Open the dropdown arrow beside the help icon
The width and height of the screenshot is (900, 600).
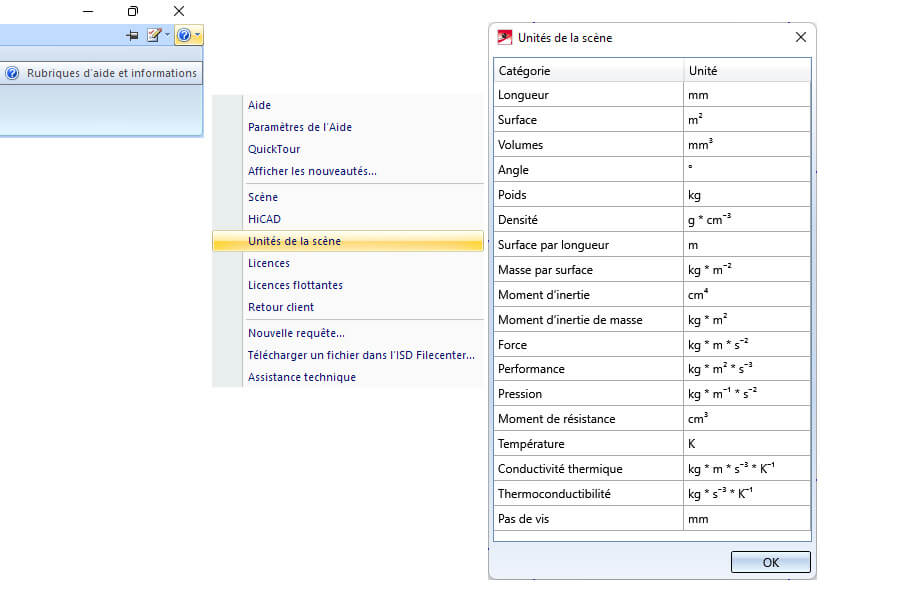click(197, 36)
